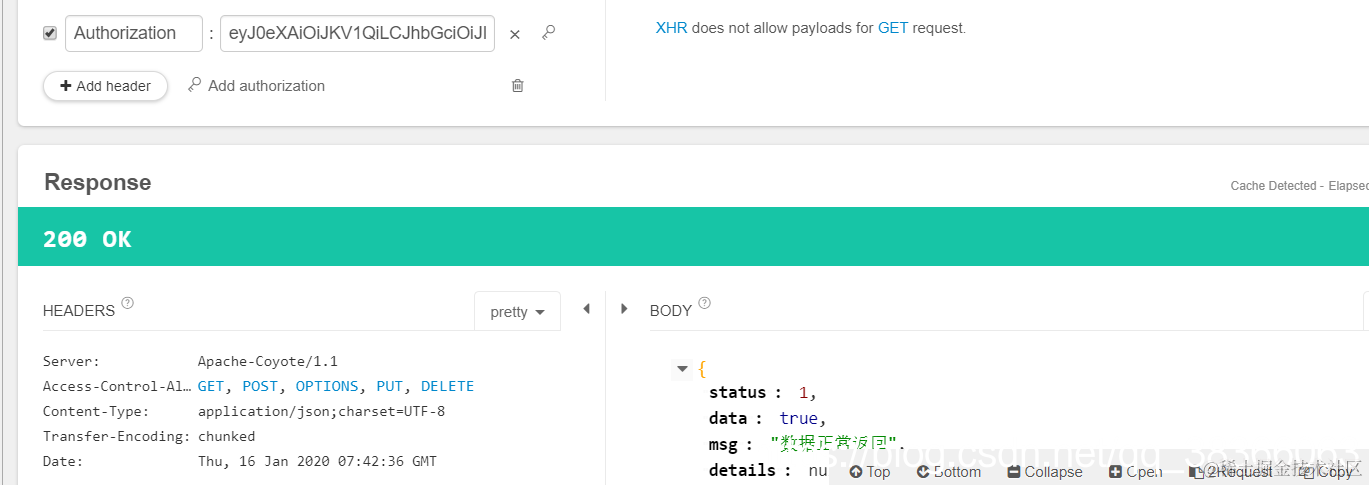The width and height of the screenshot is (1369, 485).
Task: Click the Server header label
Action: pyautogui.click(x=71, y=361)
